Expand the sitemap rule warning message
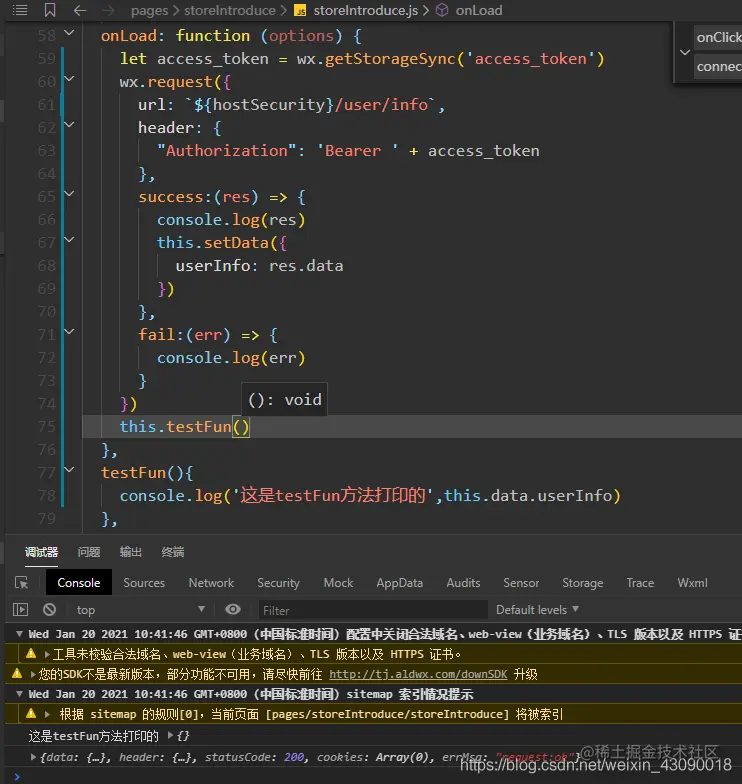The image size is (742, 784). 47,714
